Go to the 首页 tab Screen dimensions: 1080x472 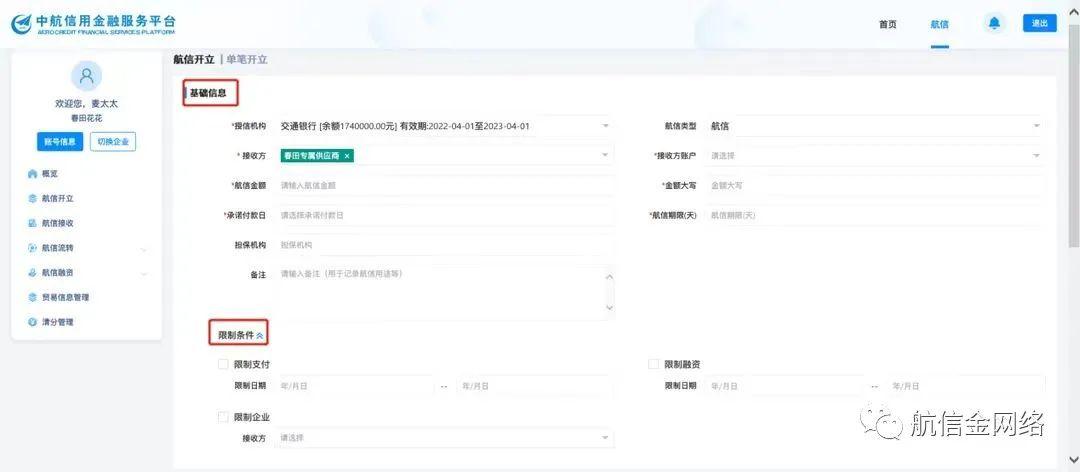click(887, 25)
